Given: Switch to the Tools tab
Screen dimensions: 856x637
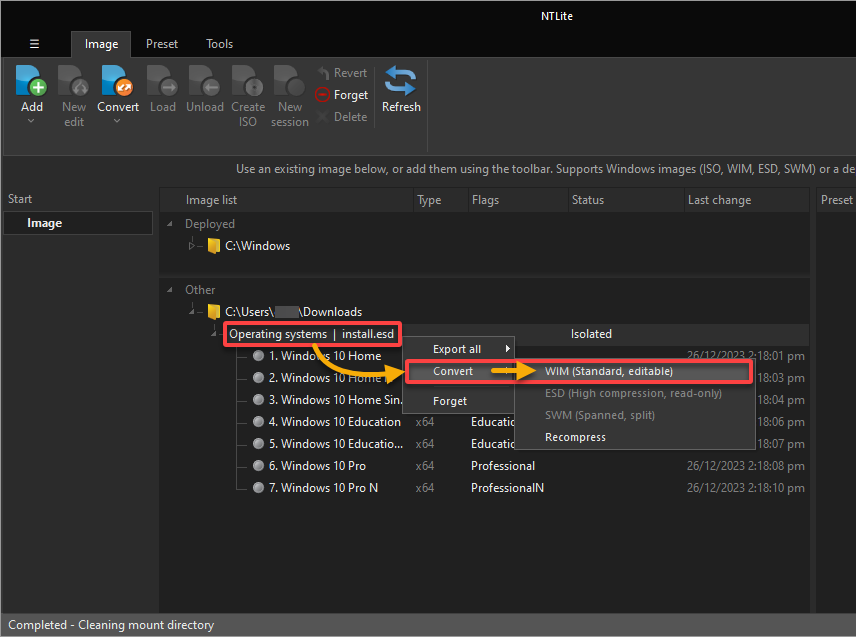Looking at the screenshot, I should click(x=219, y=44).
